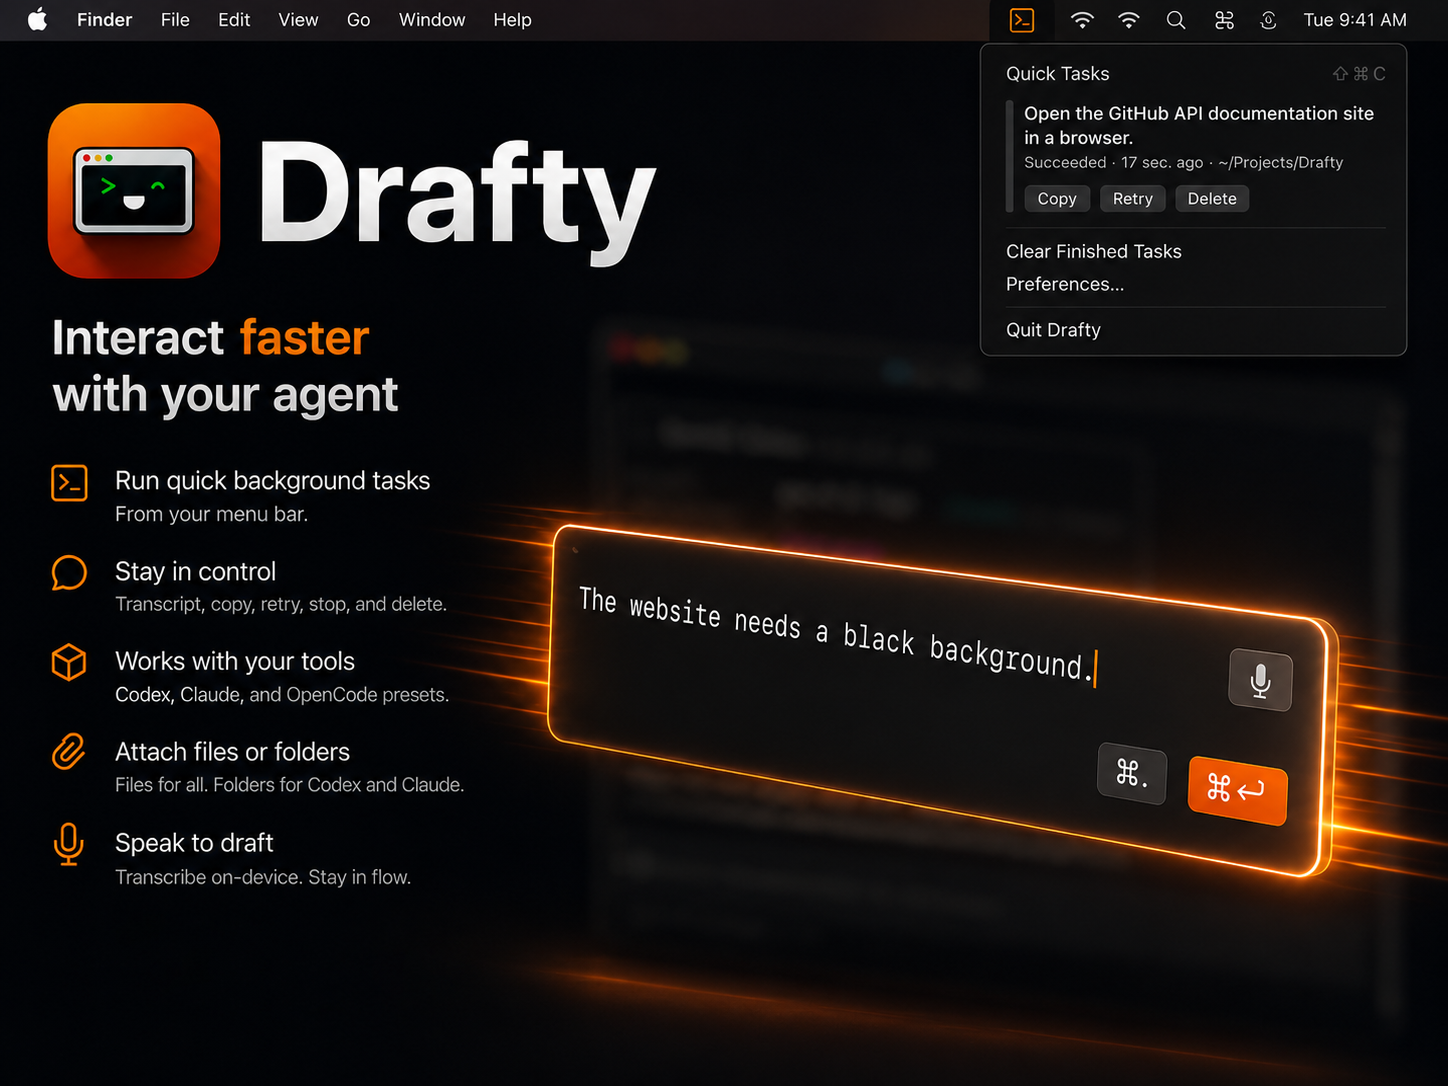1448x1086 pixels.
Task: Click the speech bubble icon beside Stay in control
Action: tap(69, 573)
